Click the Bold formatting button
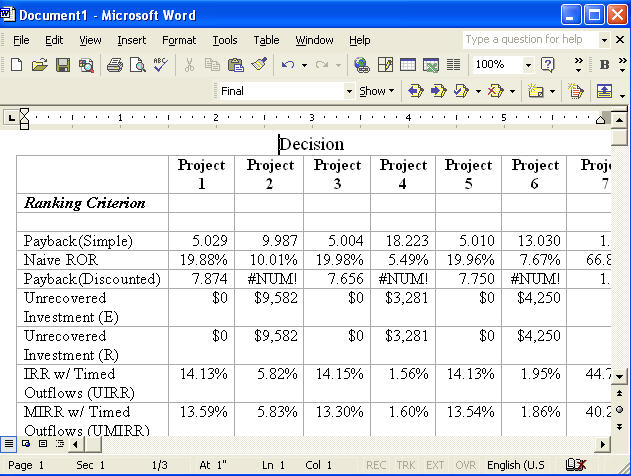The height and width of the screenshot is (476, 631). [x=605, y=65]
